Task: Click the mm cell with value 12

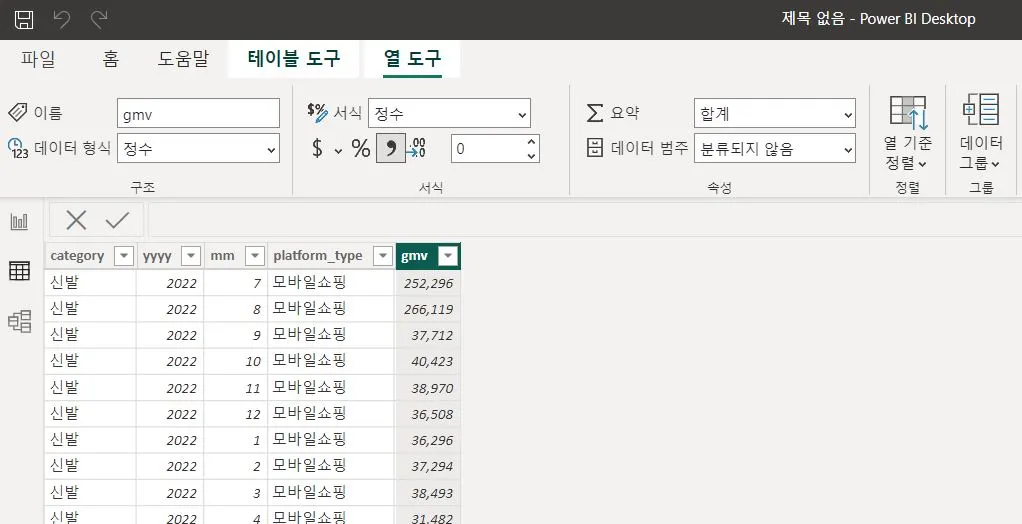Action: tap(236, 414)
